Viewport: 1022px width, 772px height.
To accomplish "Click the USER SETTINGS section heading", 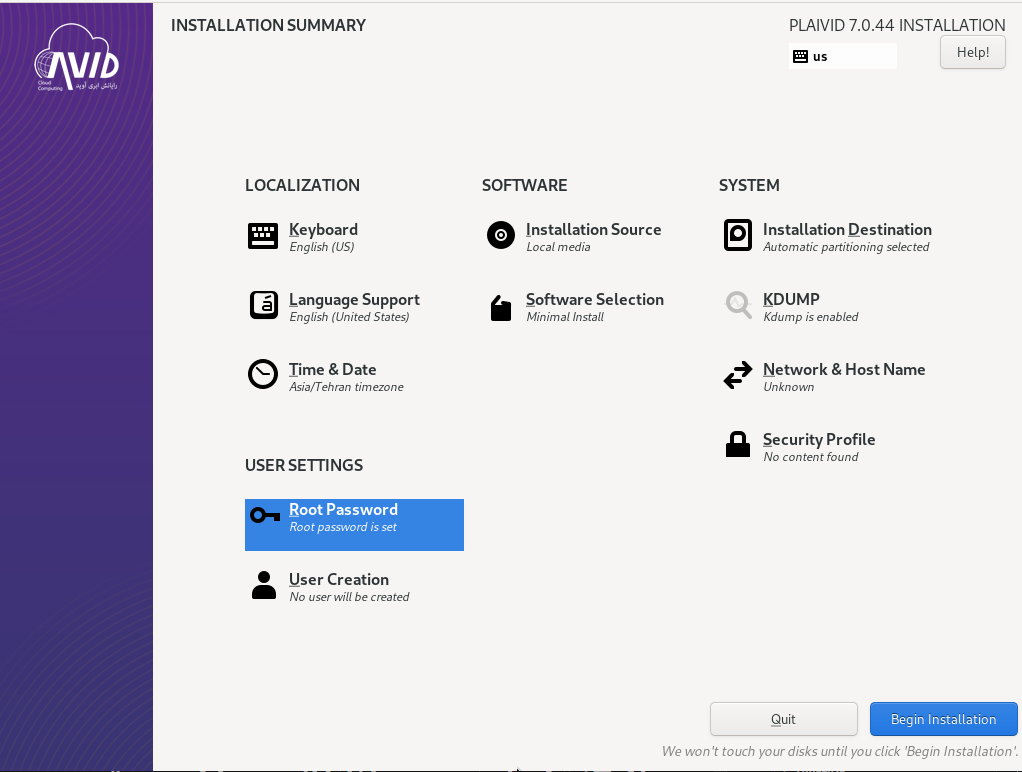I will (304, 465).
